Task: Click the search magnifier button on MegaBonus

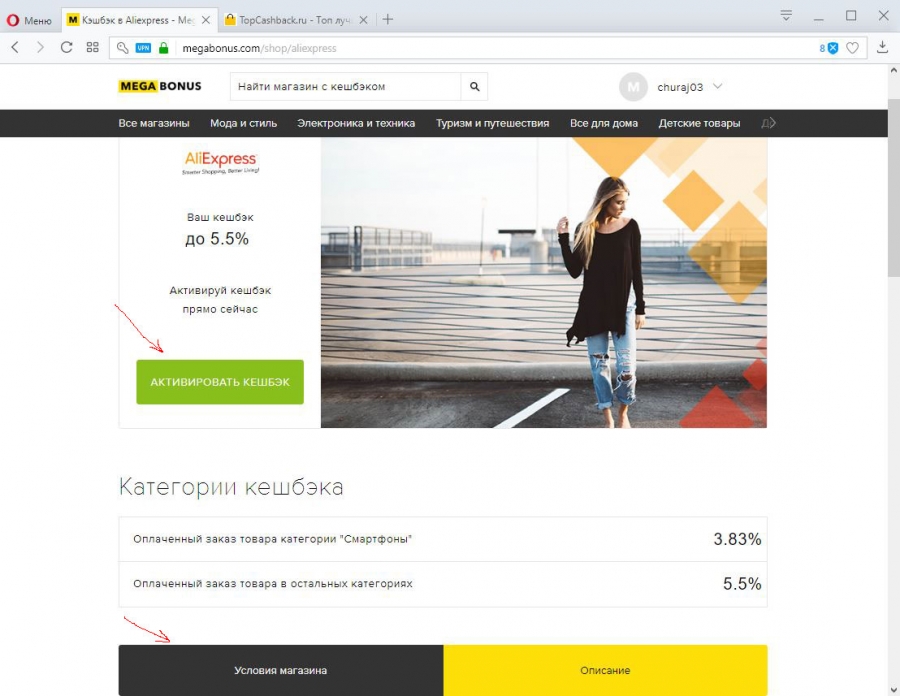Action: [x=474, y=87]
